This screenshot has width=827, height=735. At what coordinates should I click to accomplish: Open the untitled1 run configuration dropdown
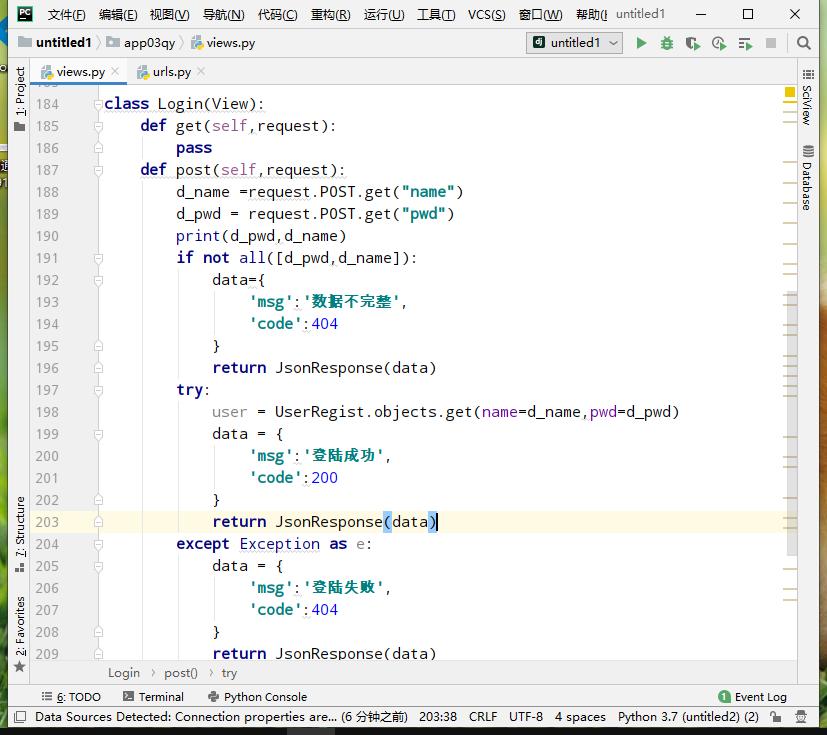tap(576, 43)
